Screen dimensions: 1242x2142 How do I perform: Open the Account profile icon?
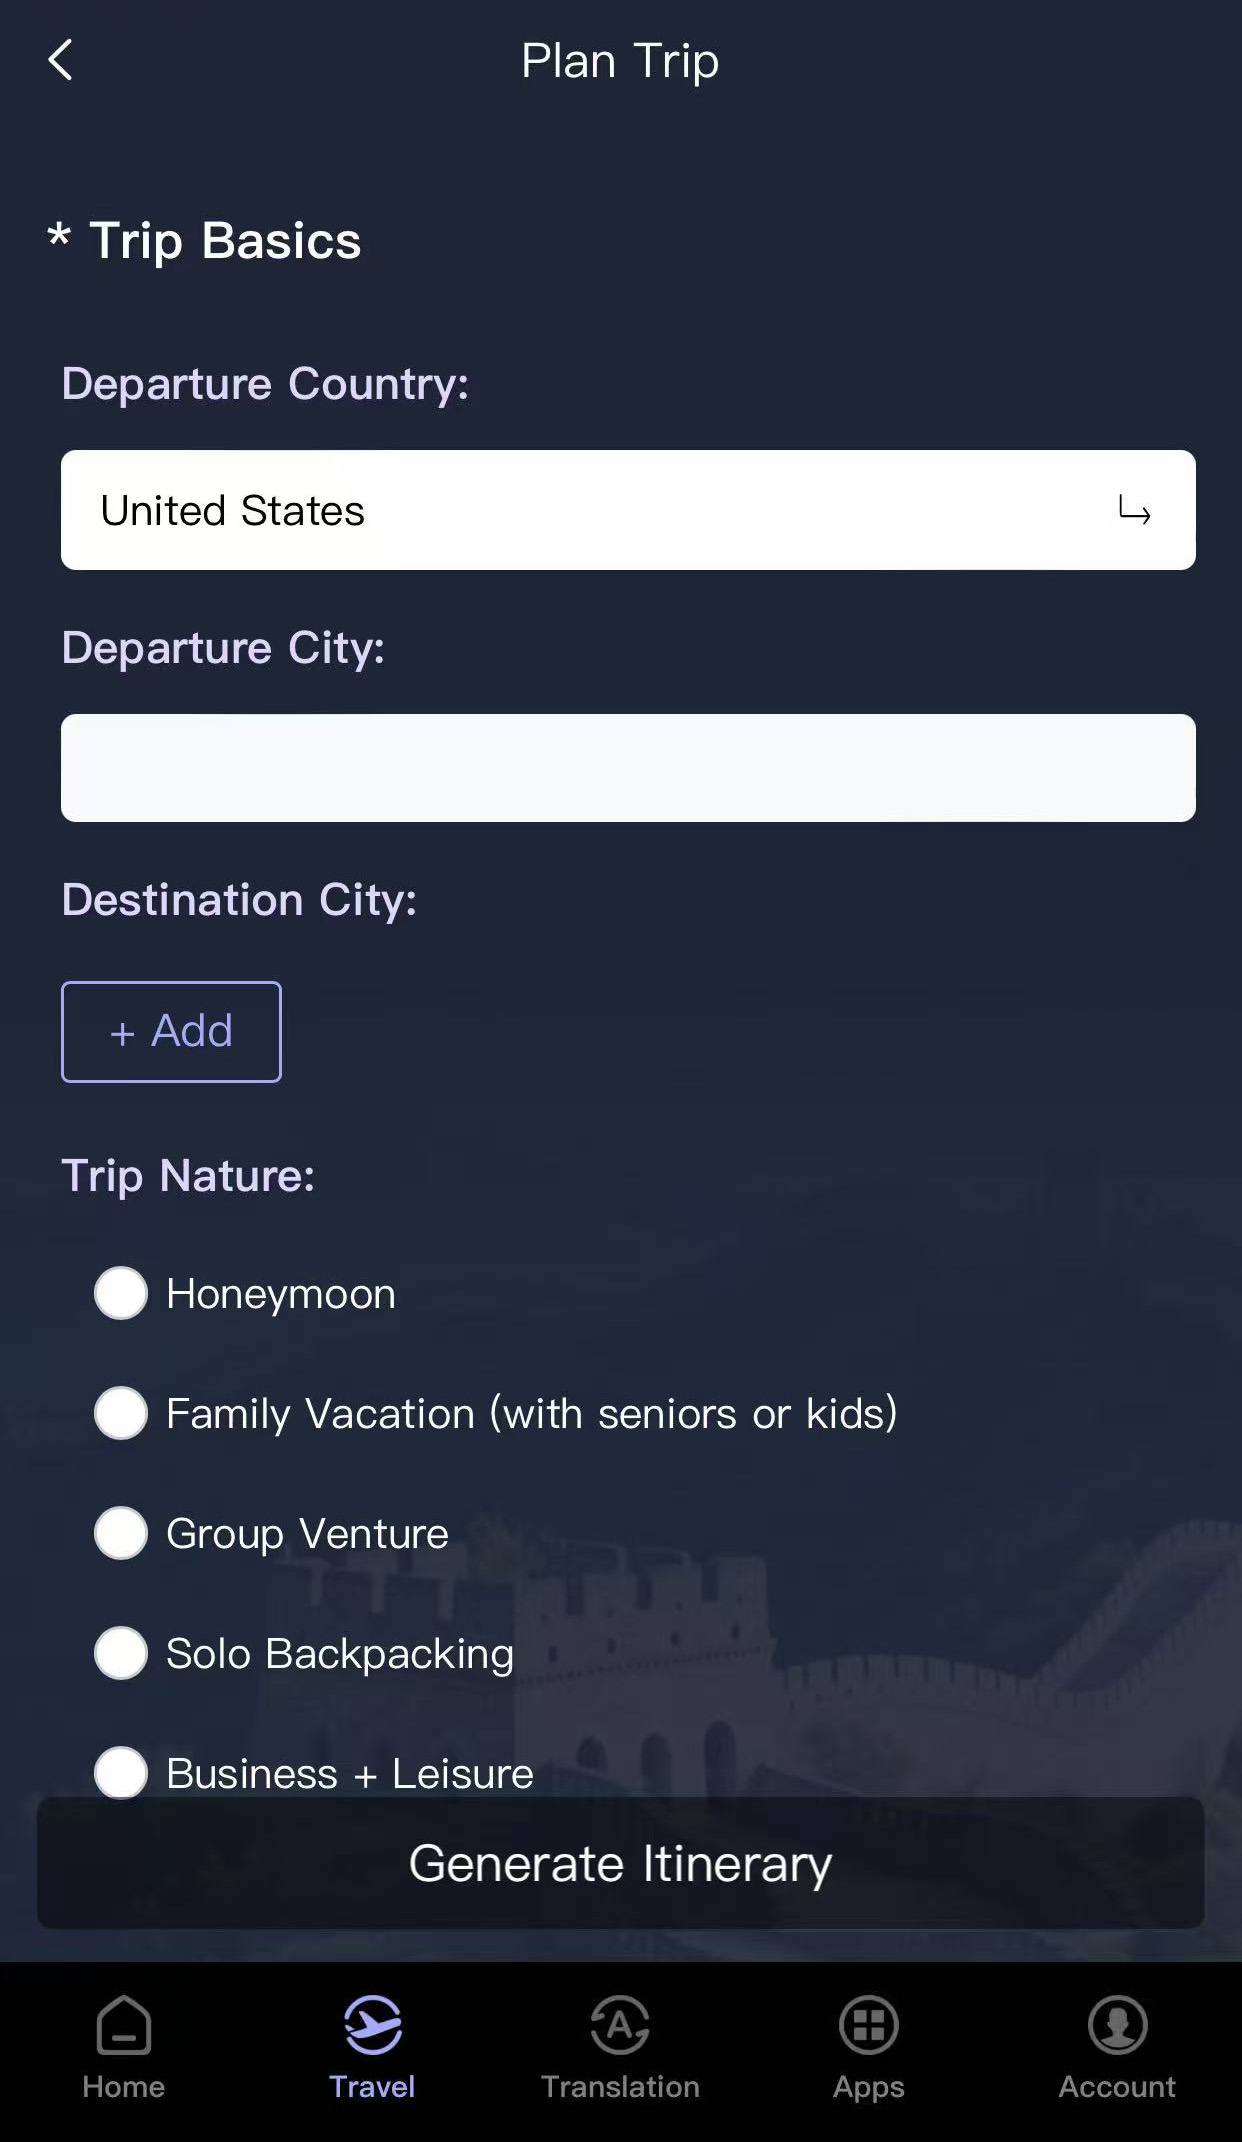point(1117,2024)
